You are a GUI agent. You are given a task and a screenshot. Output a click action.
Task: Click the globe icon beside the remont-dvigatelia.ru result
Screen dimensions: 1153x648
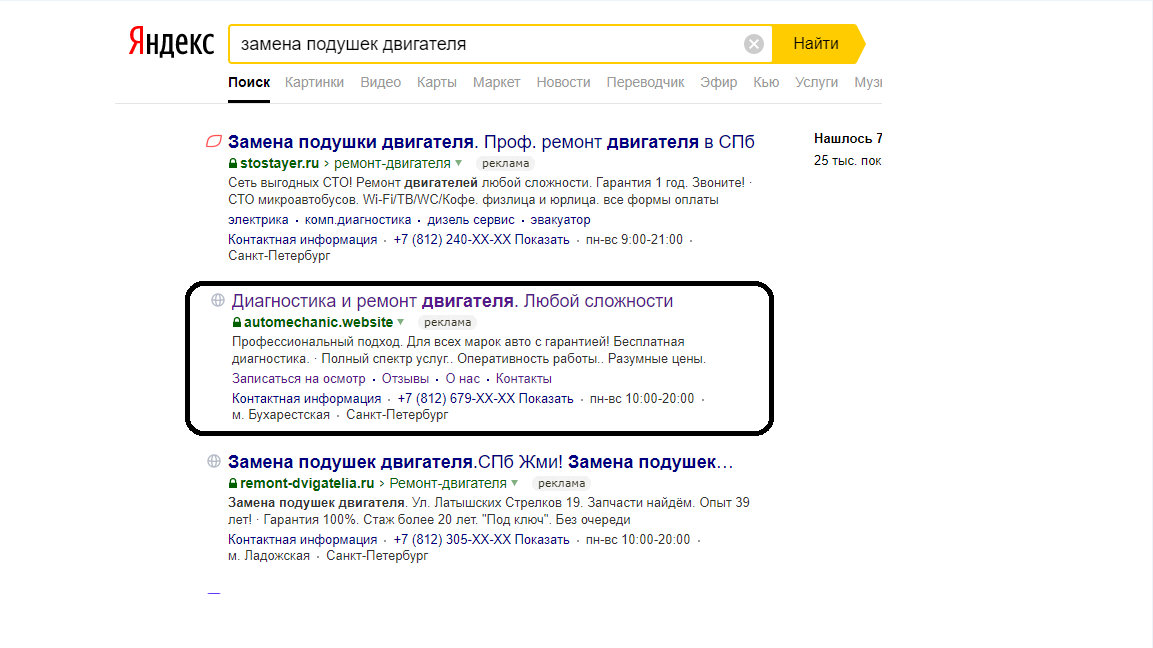point(214,461)
